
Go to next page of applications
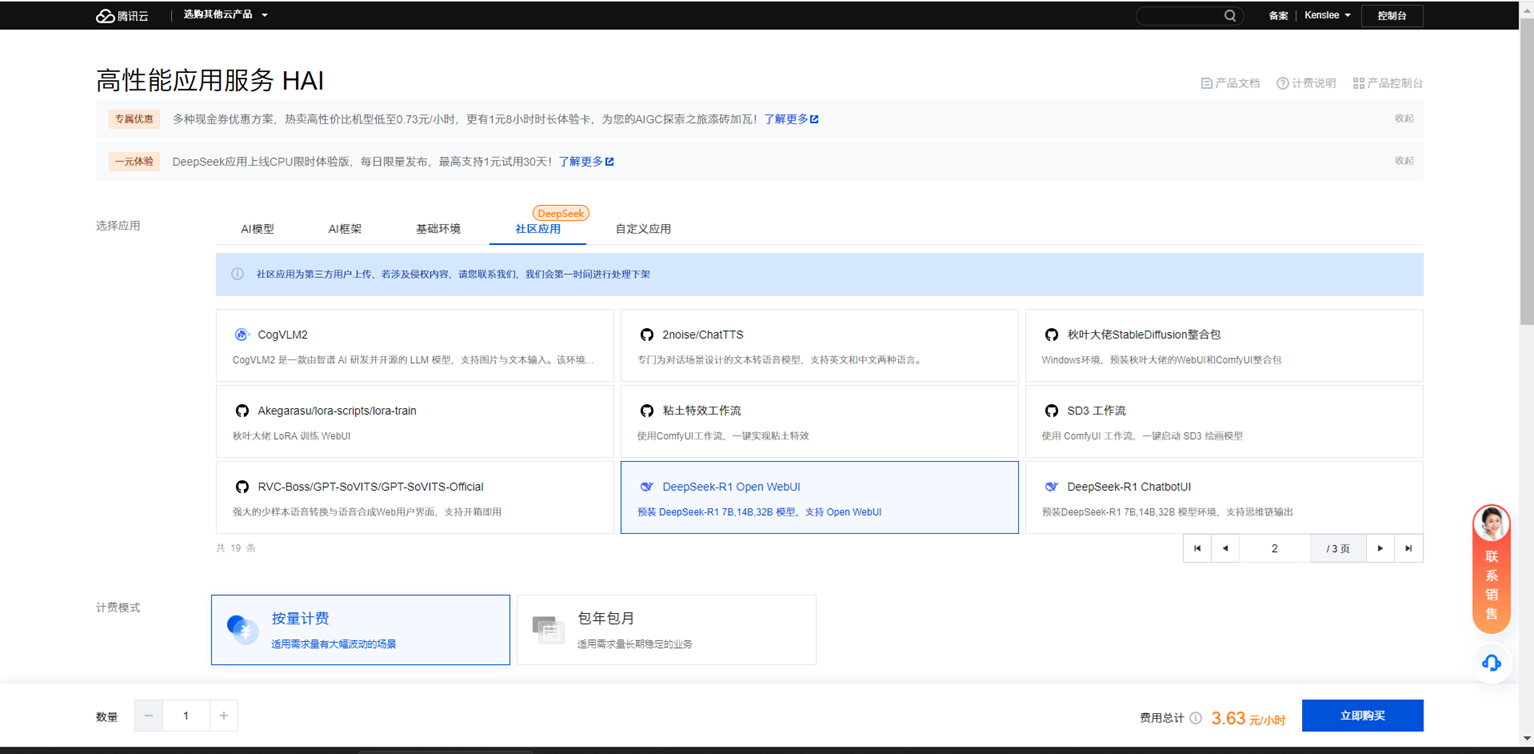coord(1380,548)
